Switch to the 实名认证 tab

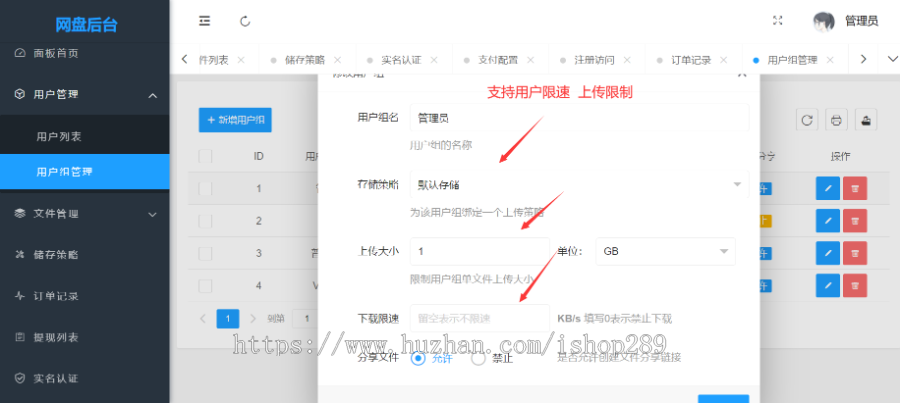(401, 60)
